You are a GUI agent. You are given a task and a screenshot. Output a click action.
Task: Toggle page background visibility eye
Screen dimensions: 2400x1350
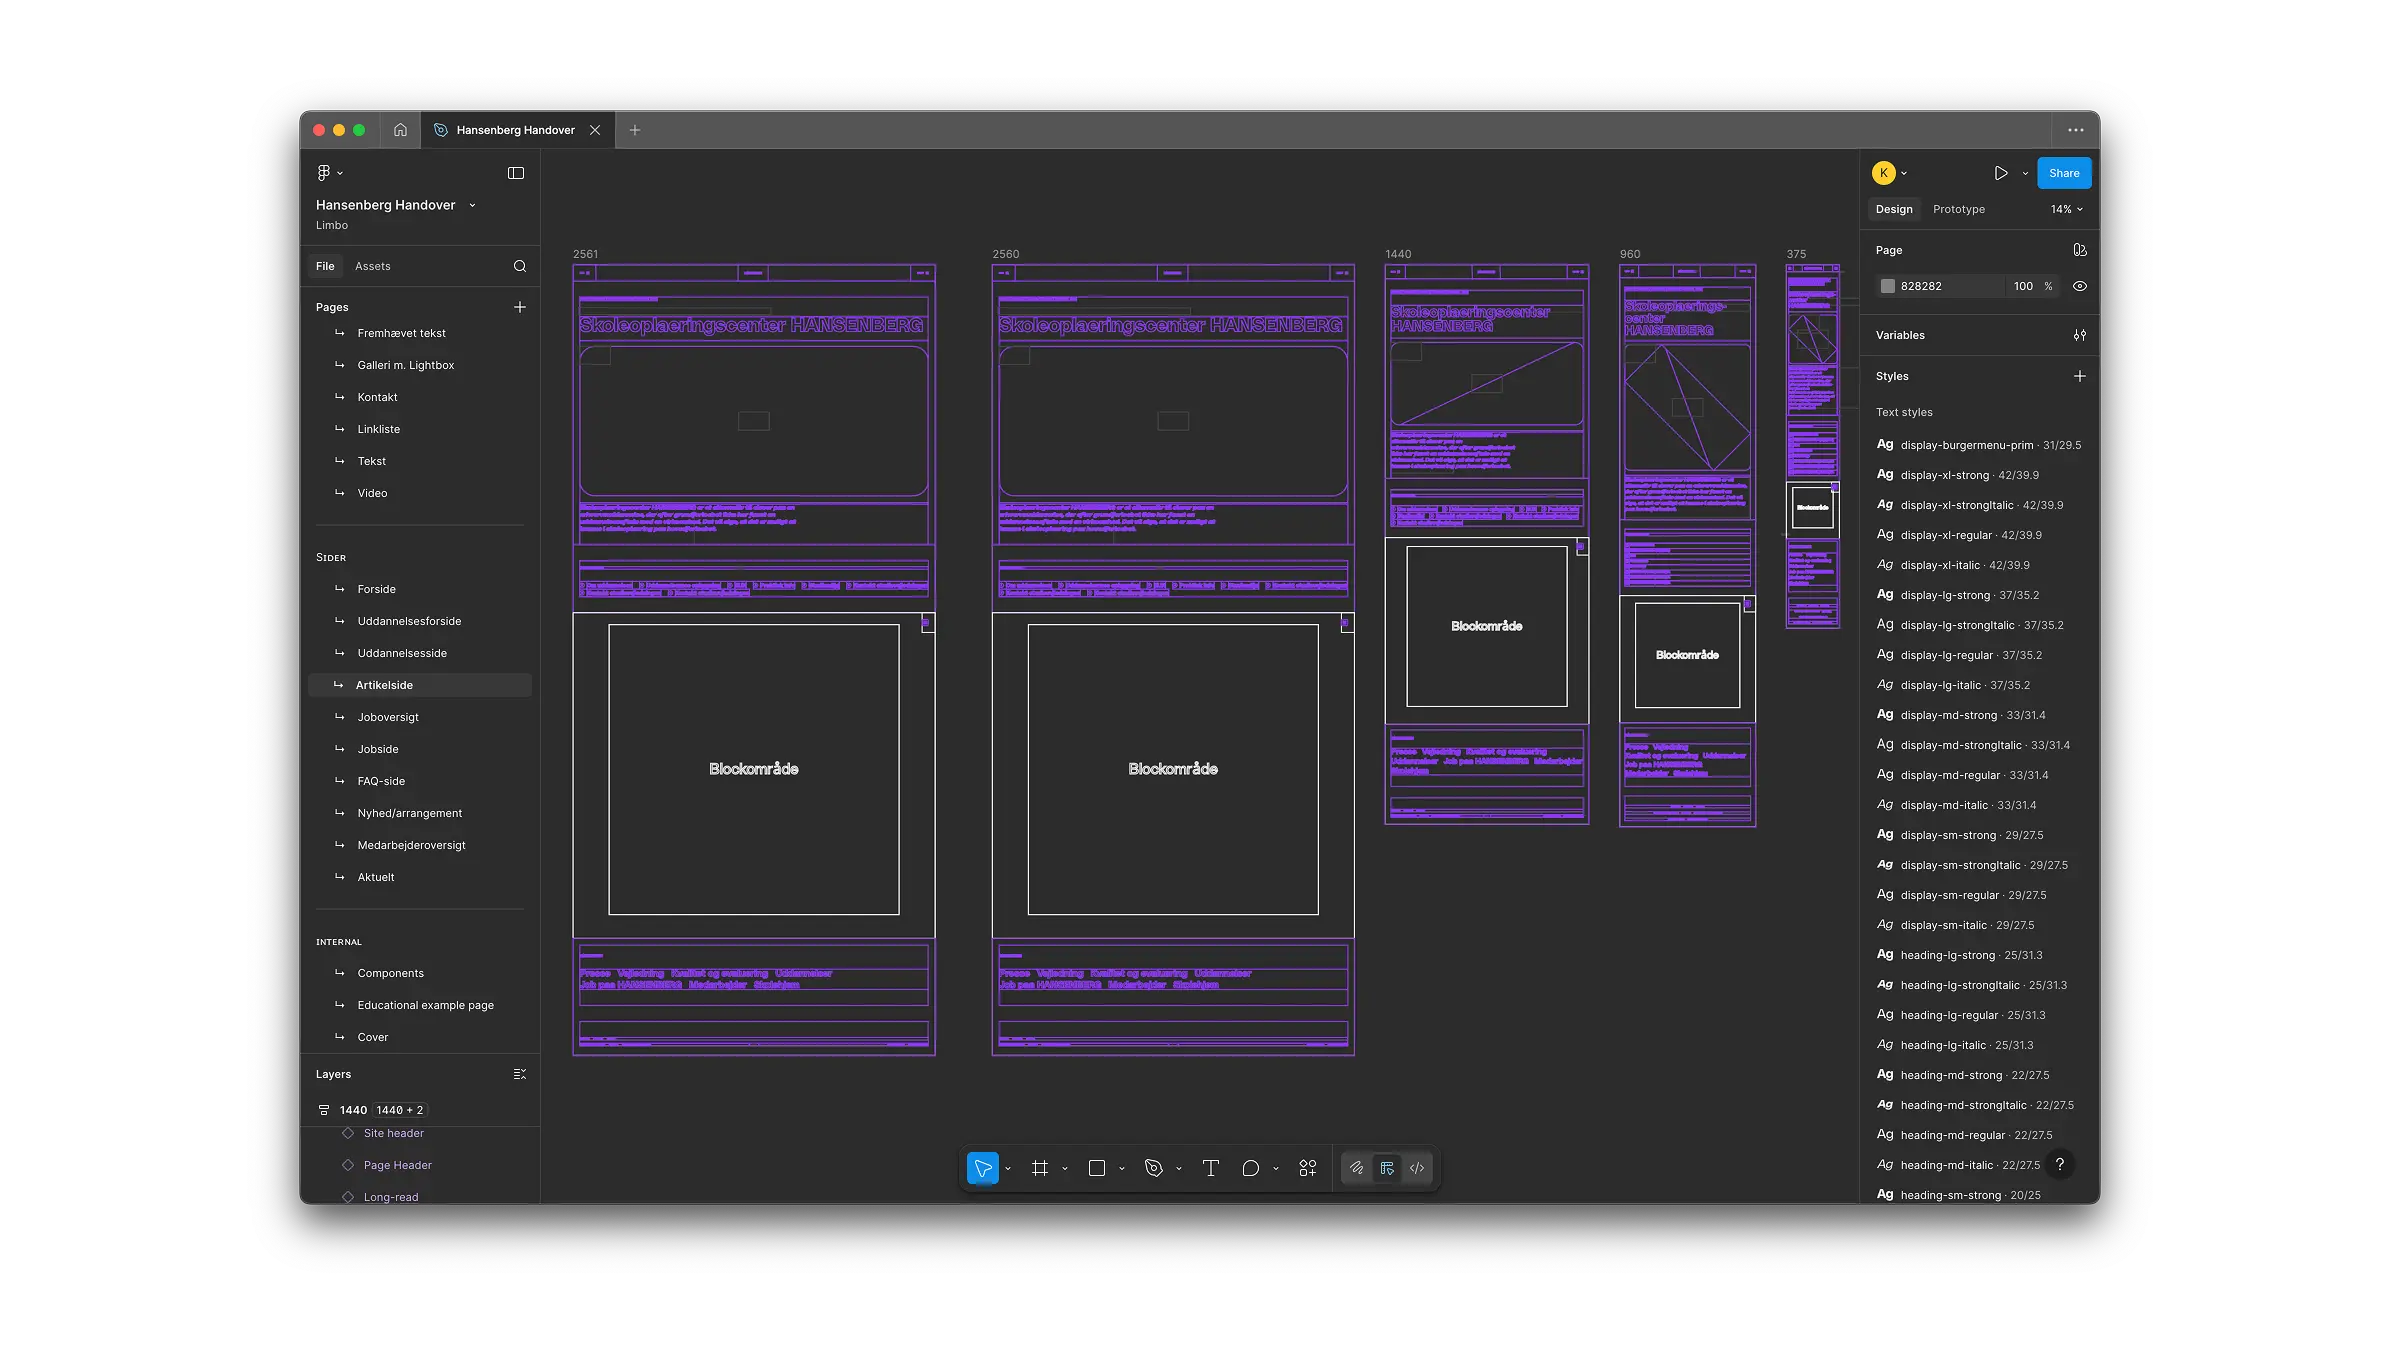2079,286
